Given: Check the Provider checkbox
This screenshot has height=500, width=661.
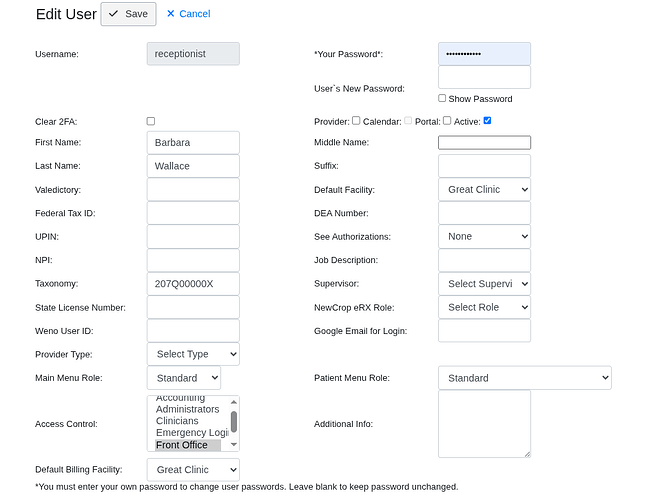Looking at the screenshot, I should pyautogui.click(x=356, y=121).
